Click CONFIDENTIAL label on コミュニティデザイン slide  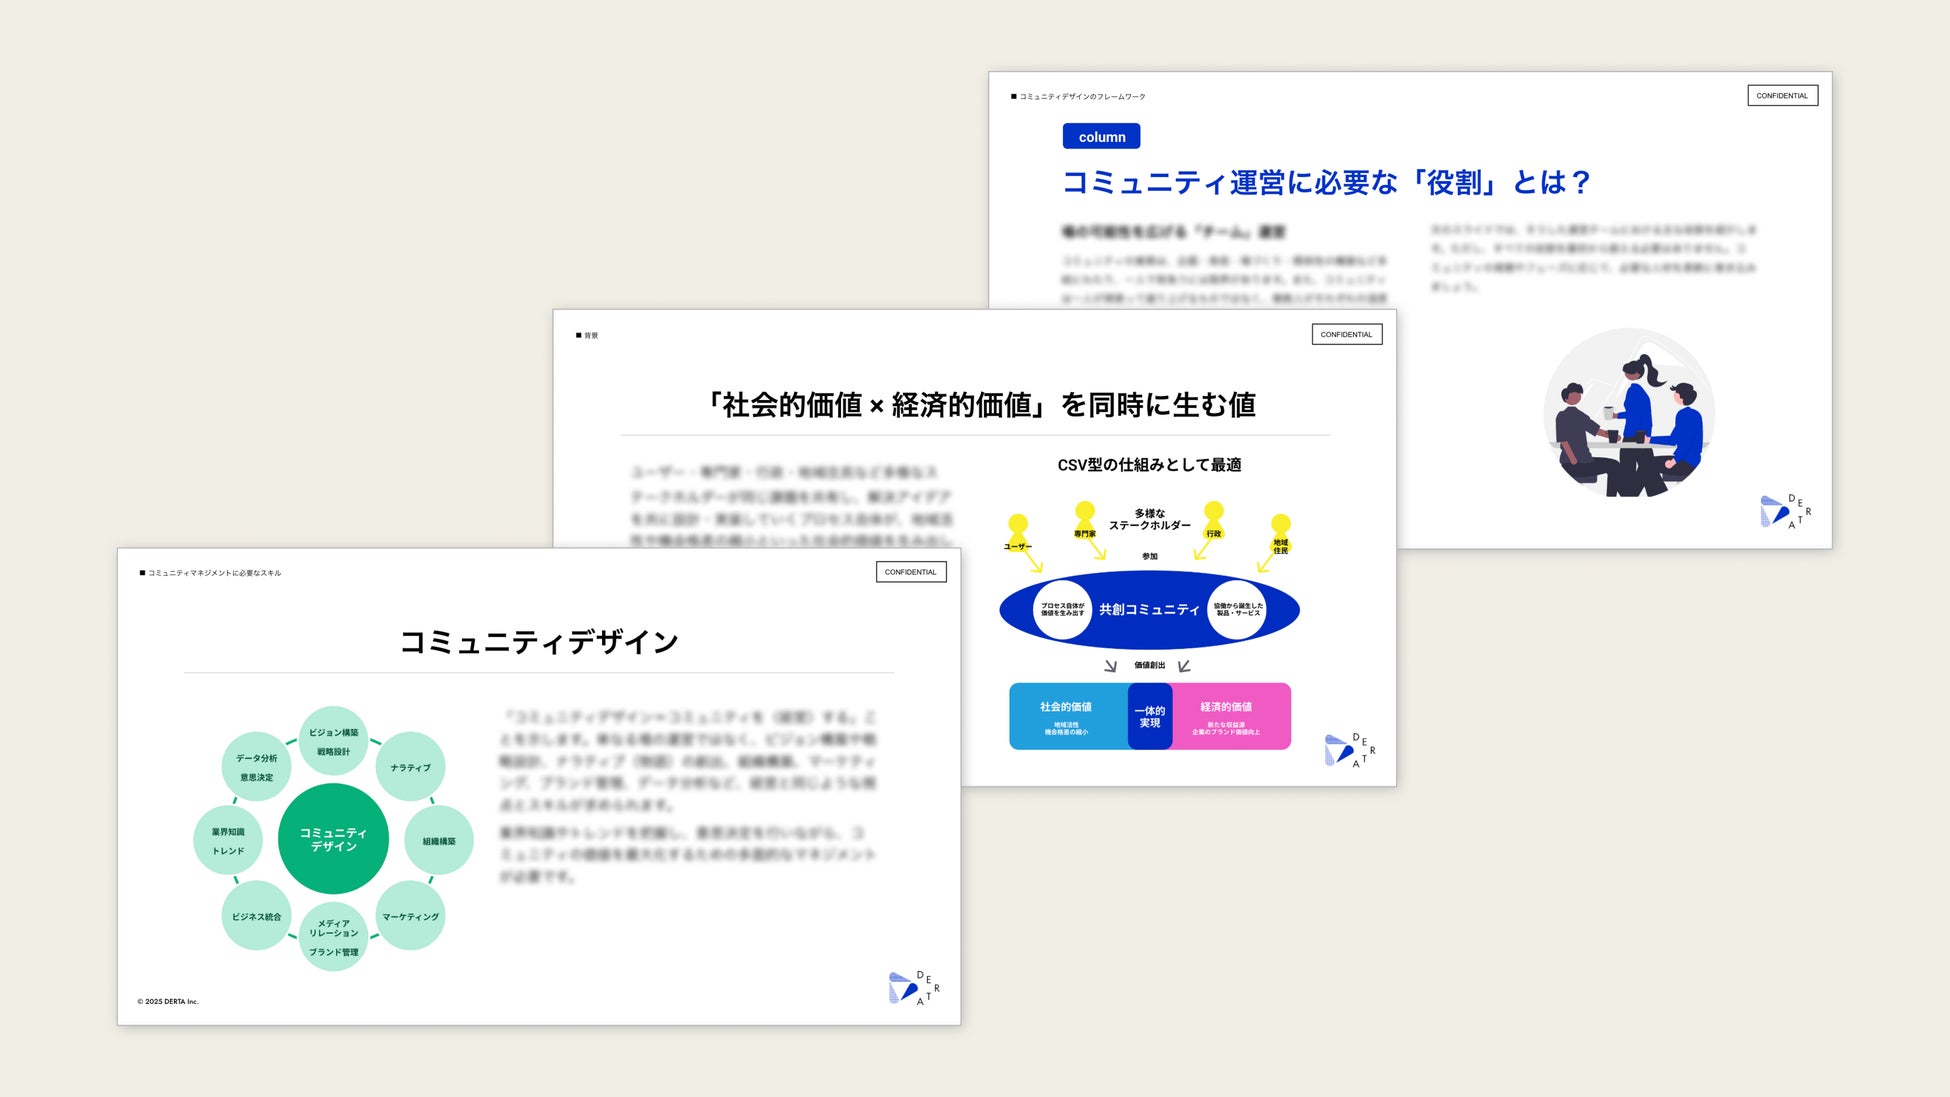910,572
